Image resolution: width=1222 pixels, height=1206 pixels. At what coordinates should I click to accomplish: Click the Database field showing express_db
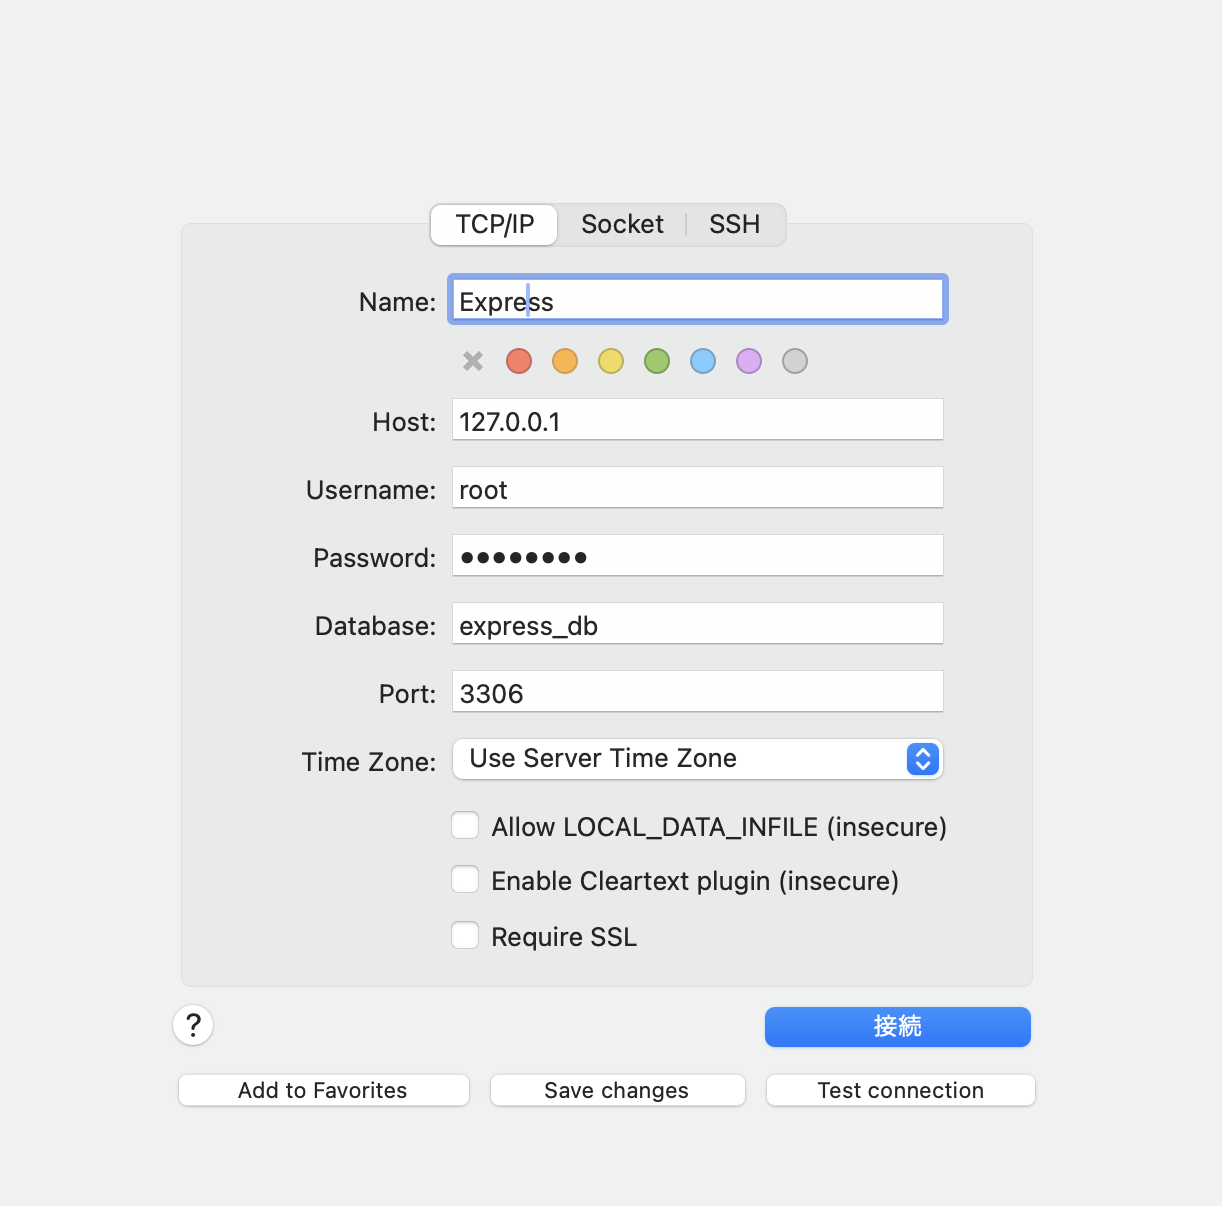[x=697, y=623]
